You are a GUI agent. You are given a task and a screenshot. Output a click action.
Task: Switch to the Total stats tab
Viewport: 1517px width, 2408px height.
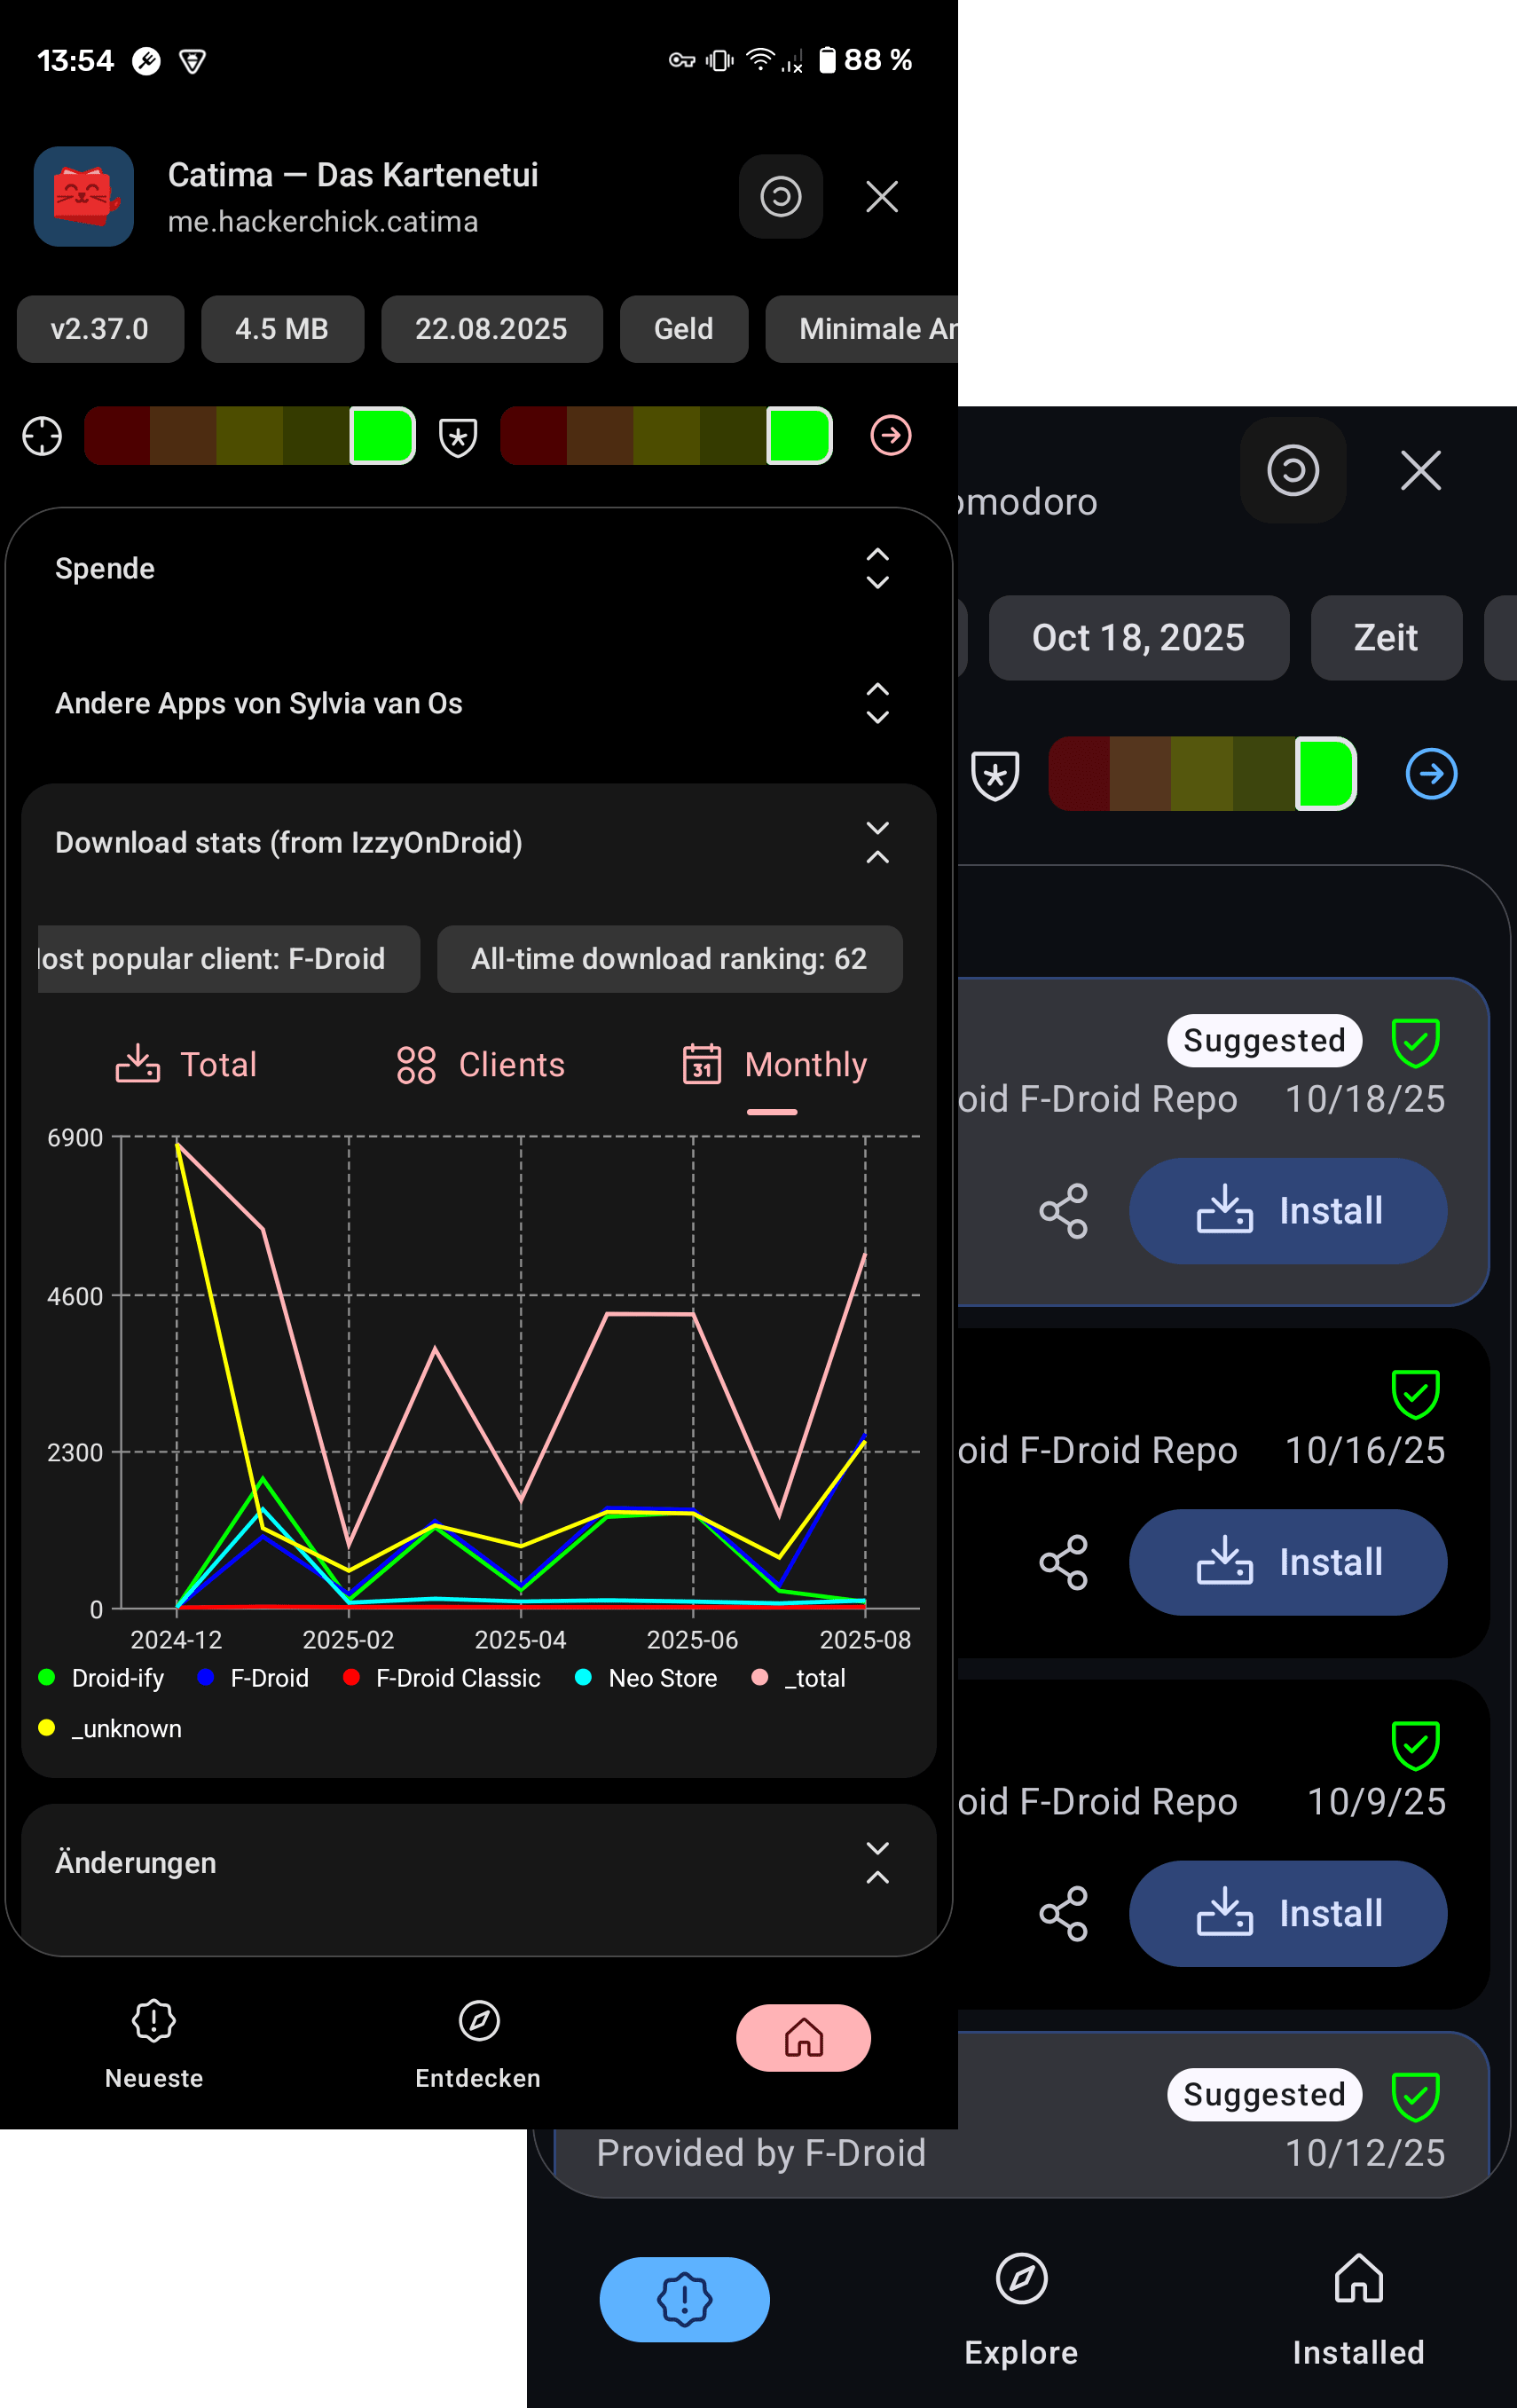tap(187, 1065)
